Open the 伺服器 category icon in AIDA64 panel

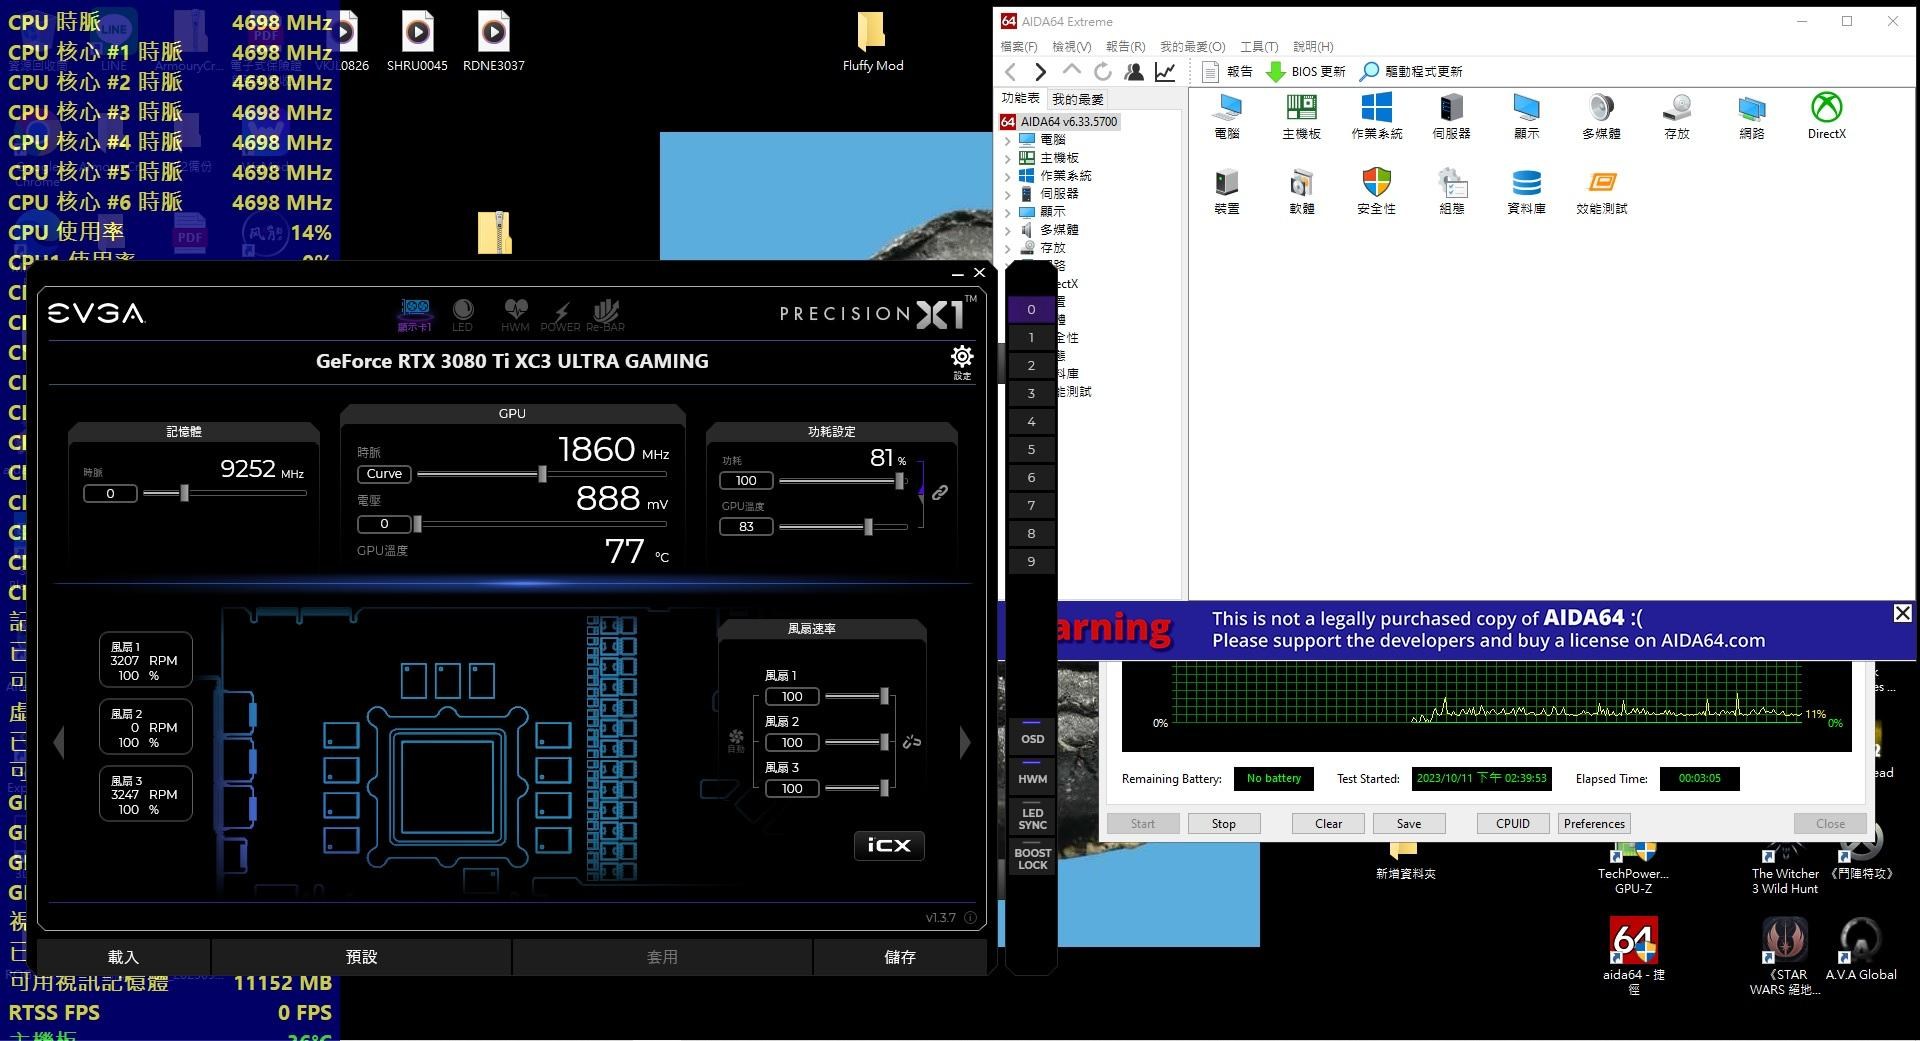(x=1451, y=116)
